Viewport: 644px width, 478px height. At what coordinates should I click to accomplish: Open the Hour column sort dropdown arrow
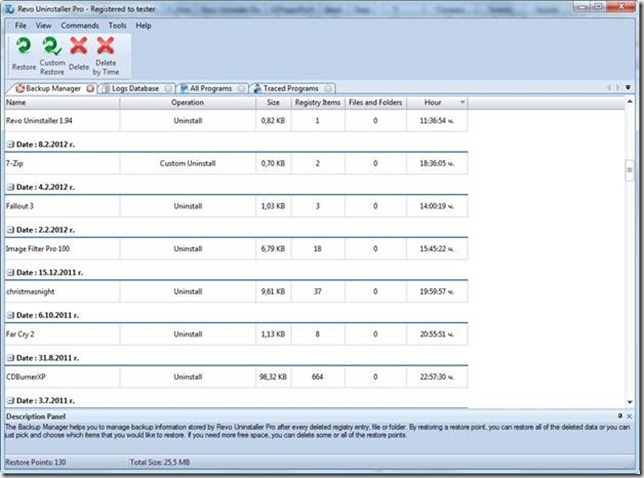[x=462, y=102]
